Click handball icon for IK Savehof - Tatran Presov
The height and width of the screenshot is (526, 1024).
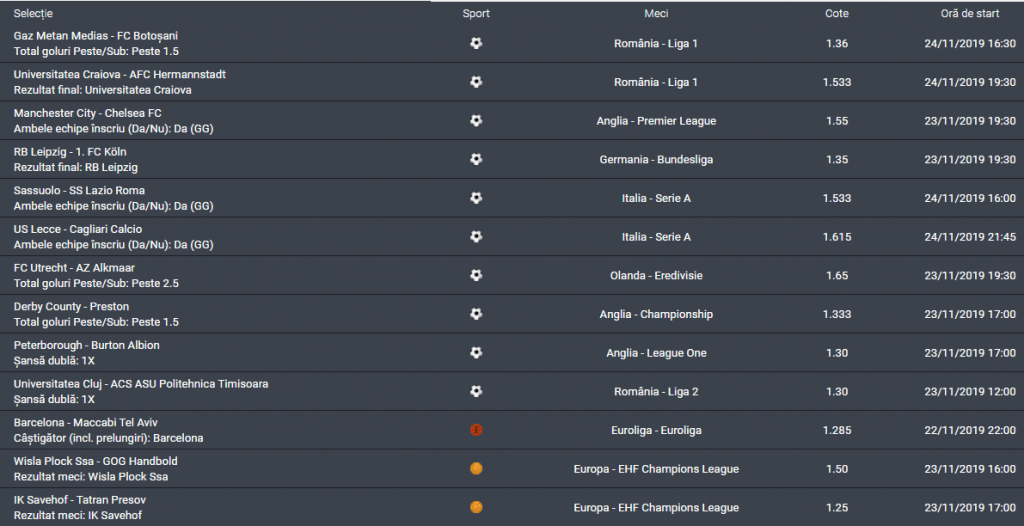(476, 507)
